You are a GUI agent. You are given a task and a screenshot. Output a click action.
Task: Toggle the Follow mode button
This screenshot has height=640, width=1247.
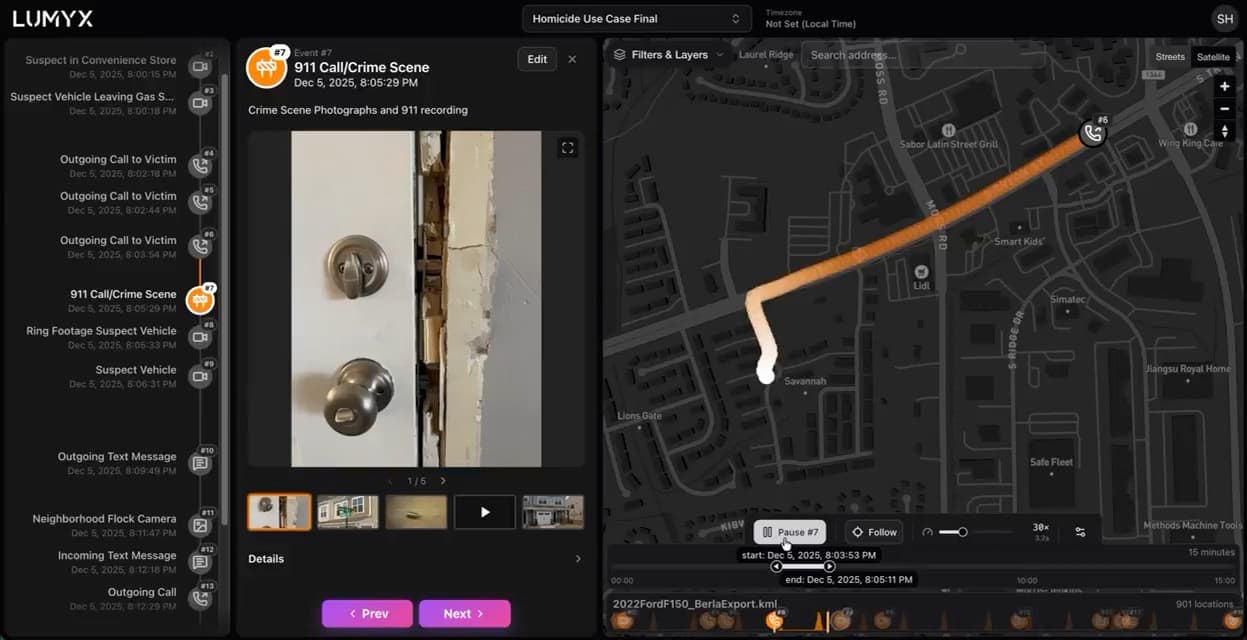[874, 532]
